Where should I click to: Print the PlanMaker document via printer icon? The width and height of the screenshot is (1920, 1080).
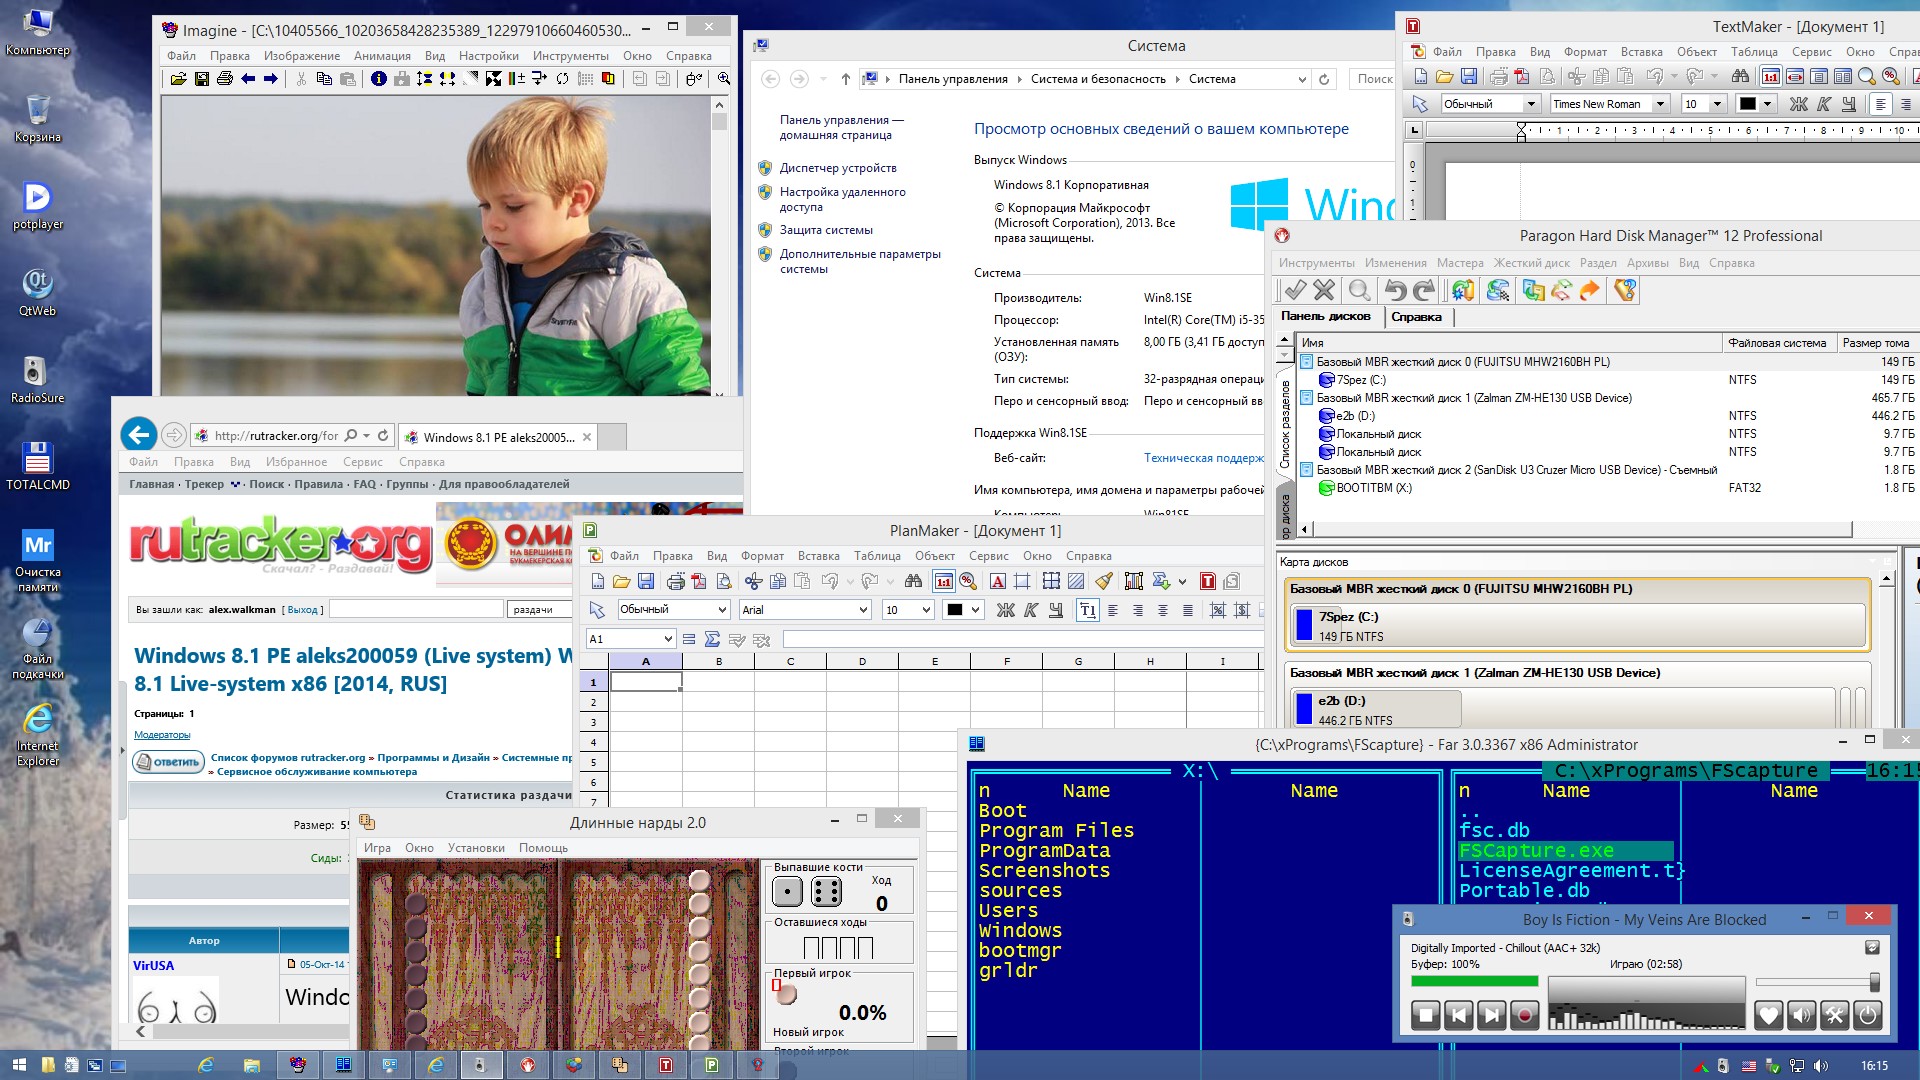(x=675, y=582)
